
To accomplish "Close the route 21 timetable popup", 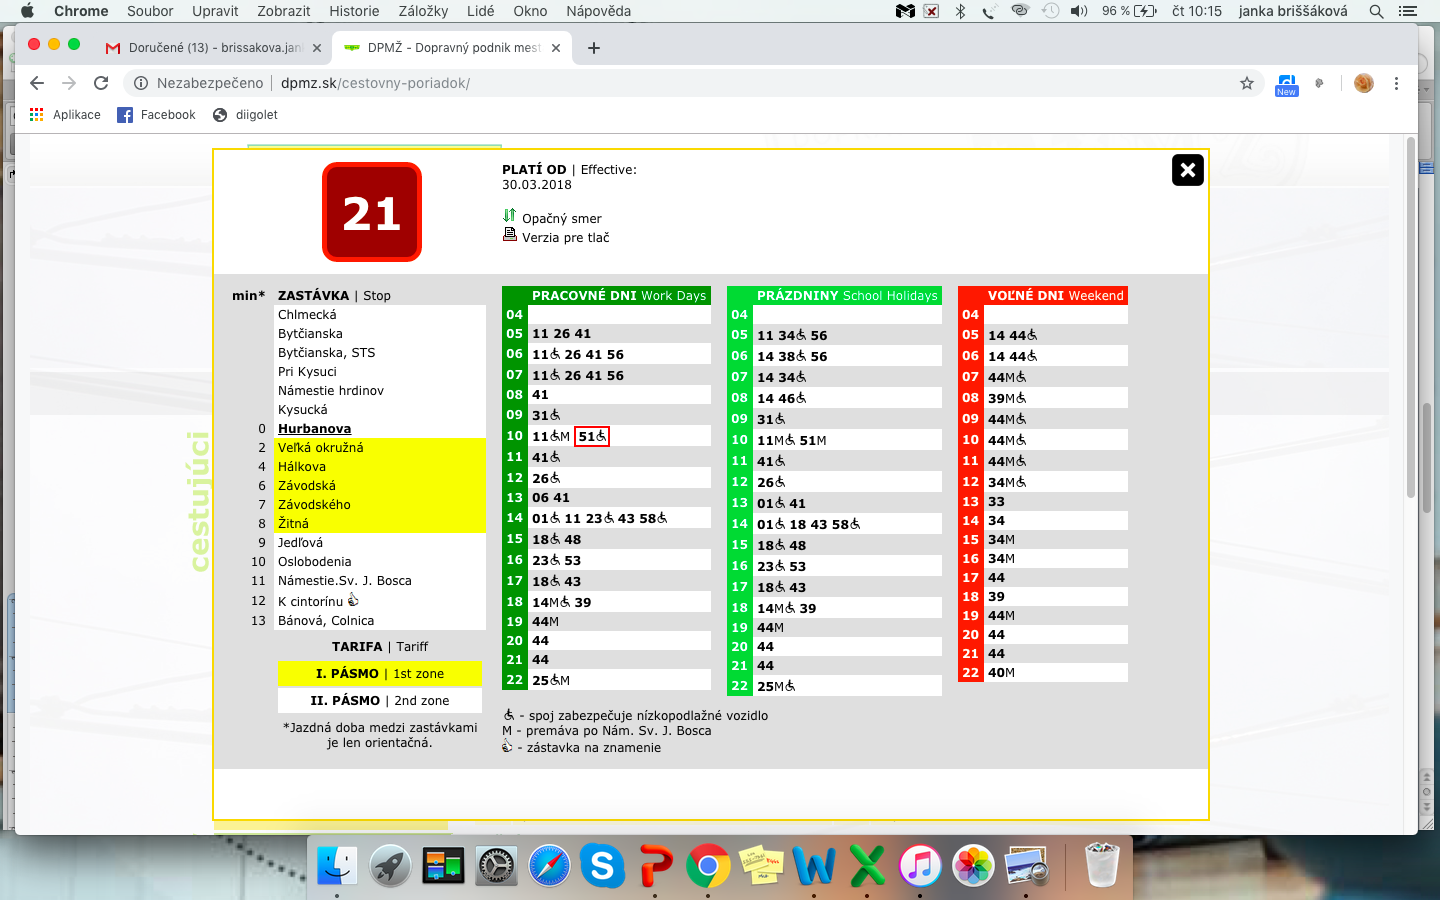I will click(1187, 170).
